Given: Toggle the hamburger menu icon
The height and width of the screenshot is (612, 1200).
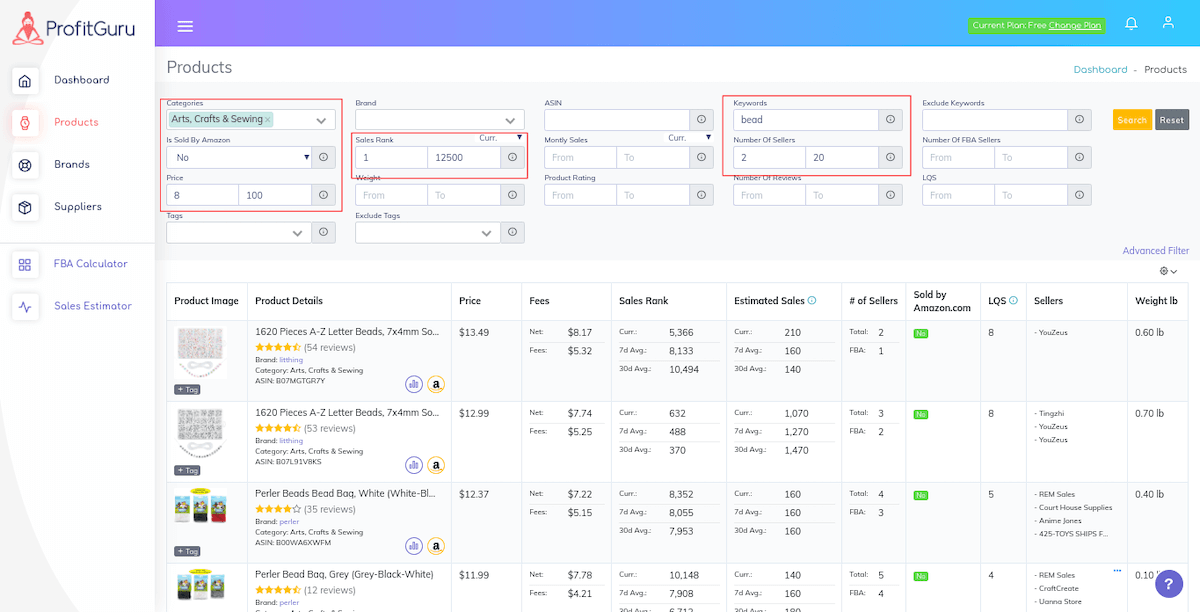Looking at the screenshot, I should click(x=185, y=26).
